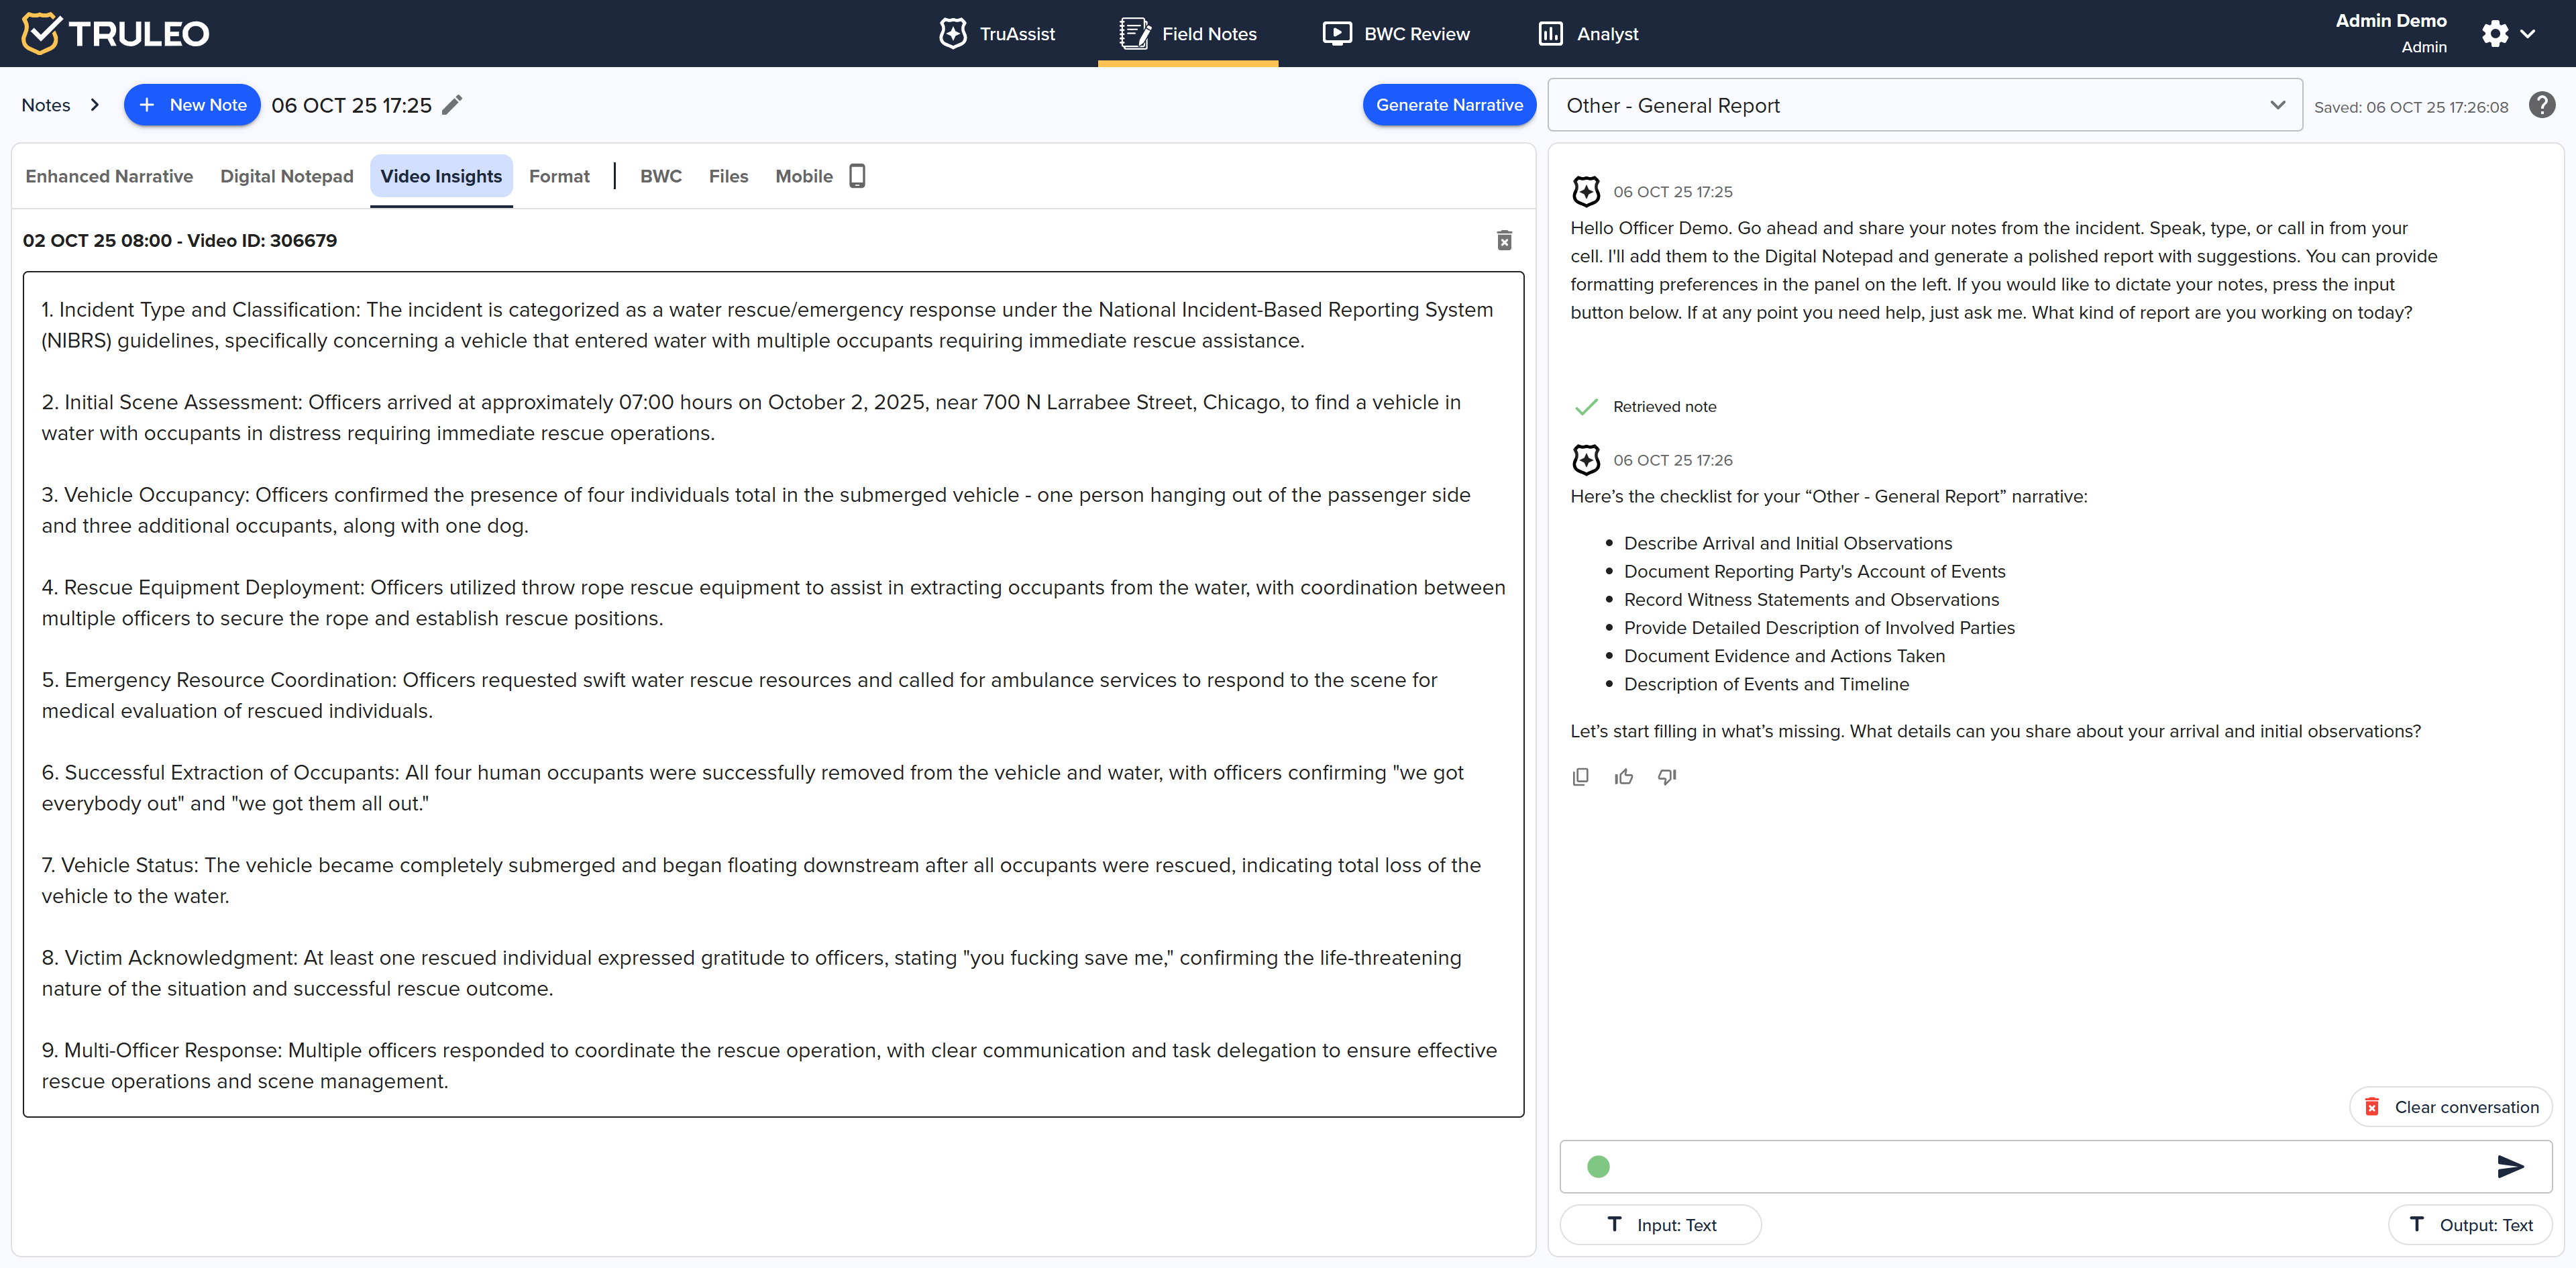Viewport: 2576px width, 1268px height.
Task: Send message with the arrow icon
Action: [2509, 1166]
